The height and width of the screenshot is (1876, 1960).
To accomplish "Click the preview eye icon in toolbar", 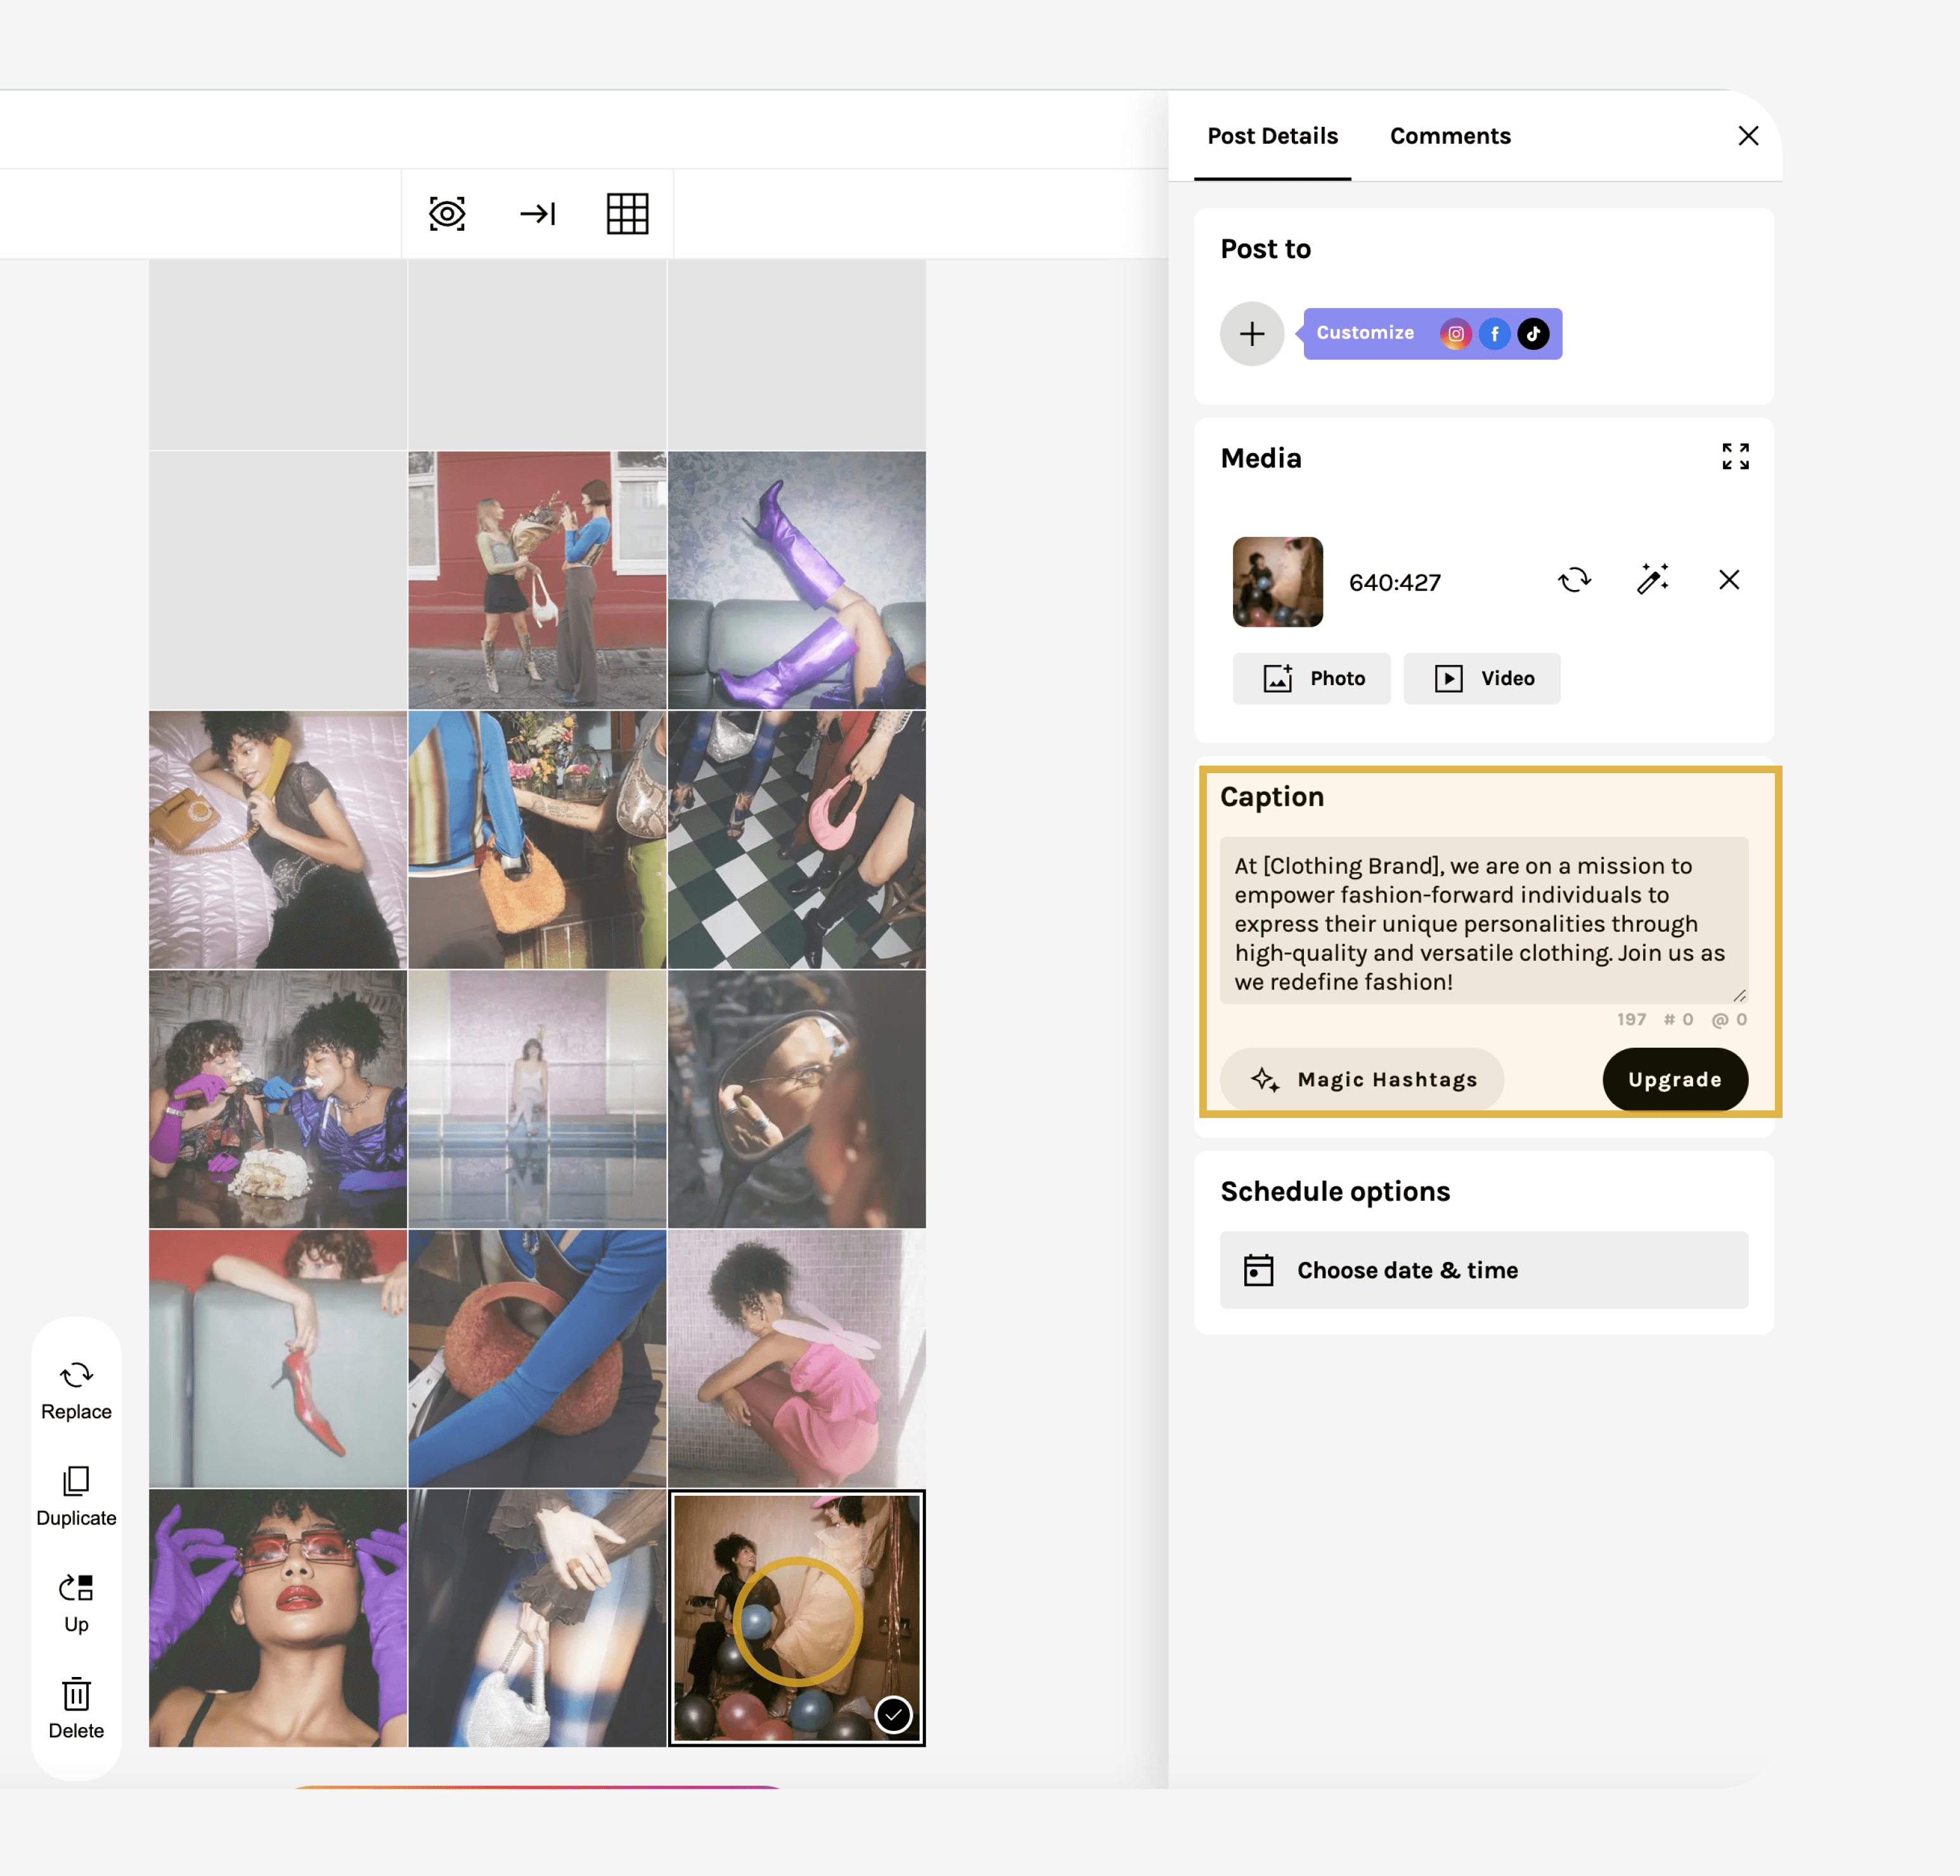I will tap(447, 214).
